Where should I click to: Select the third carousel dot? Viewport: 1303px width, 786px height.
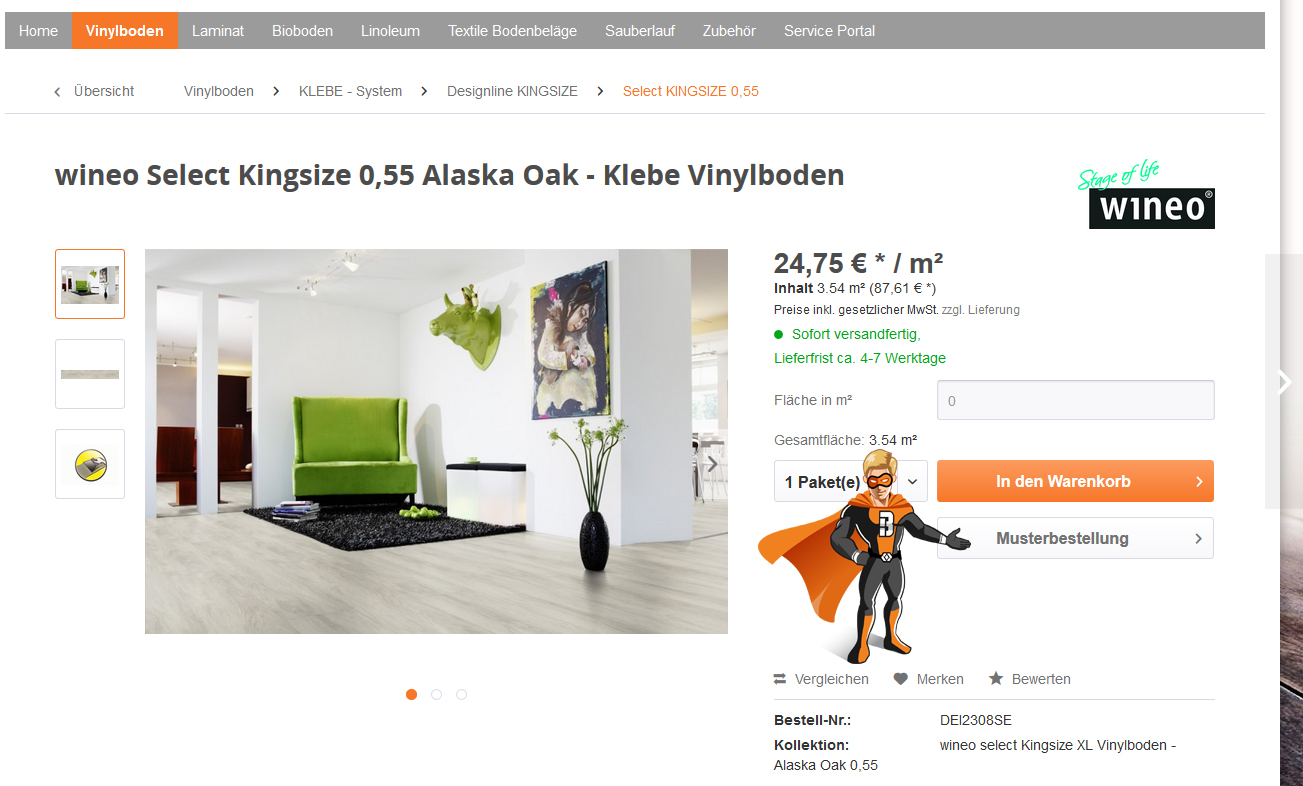tap(461, 694)
